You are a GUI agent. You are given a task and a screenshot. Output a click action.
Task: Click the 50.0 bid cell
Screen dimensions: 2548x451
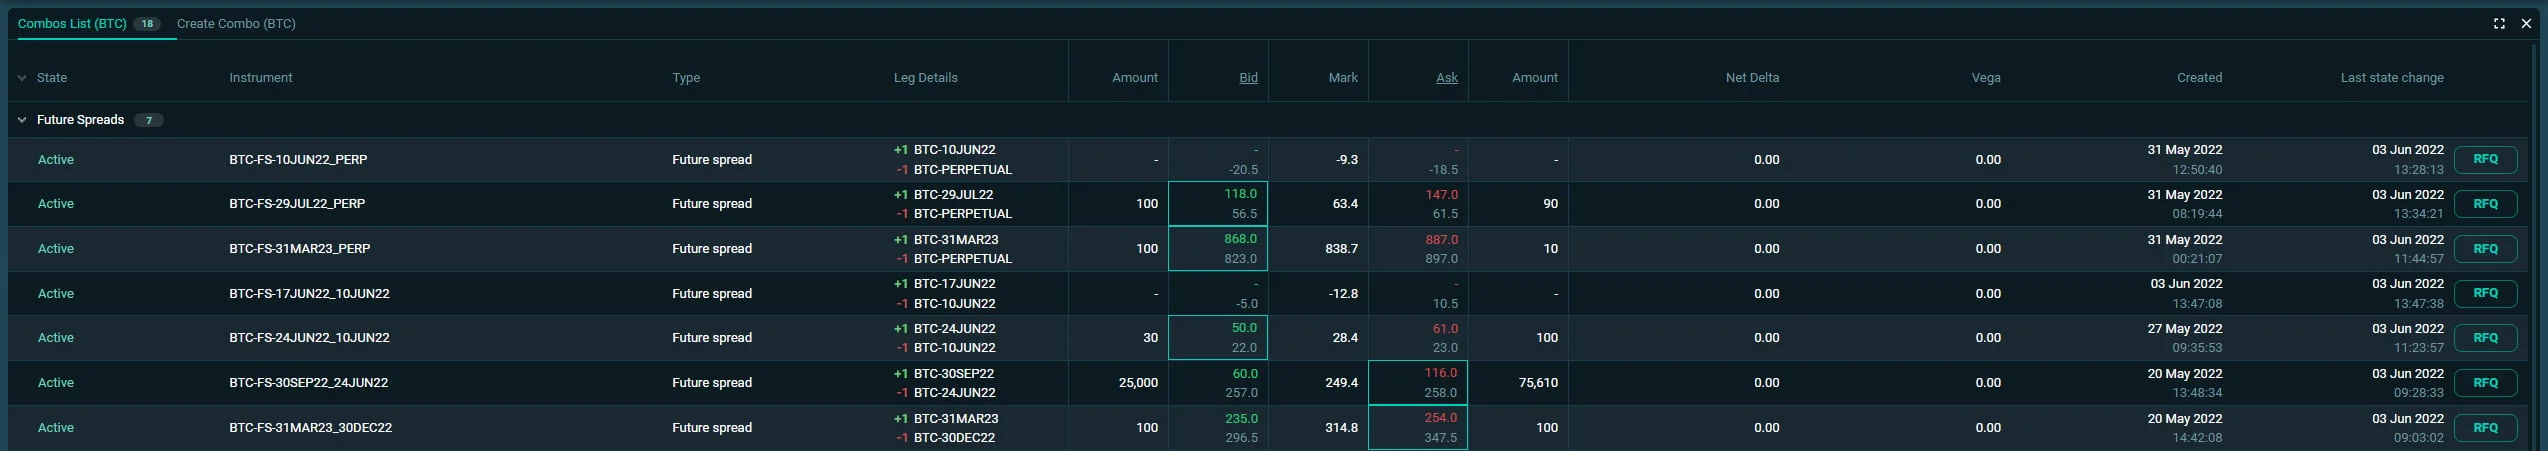(1218, 338)
